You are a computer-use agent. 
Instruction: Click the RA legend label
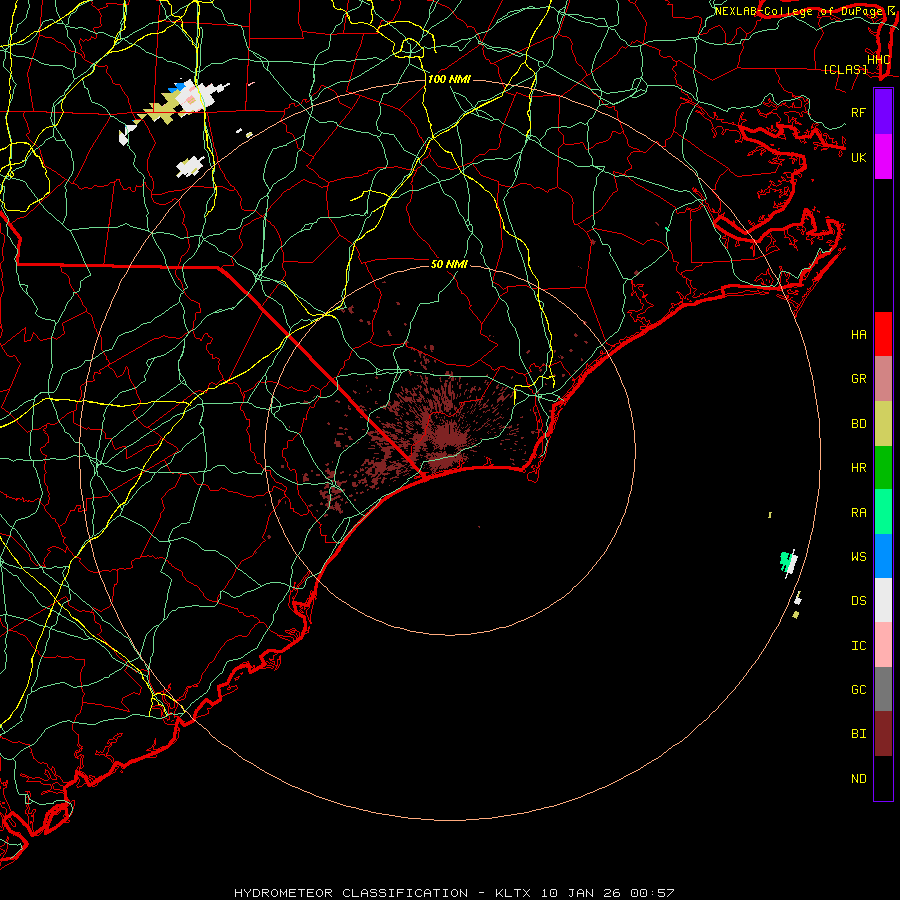pos(858,513)
